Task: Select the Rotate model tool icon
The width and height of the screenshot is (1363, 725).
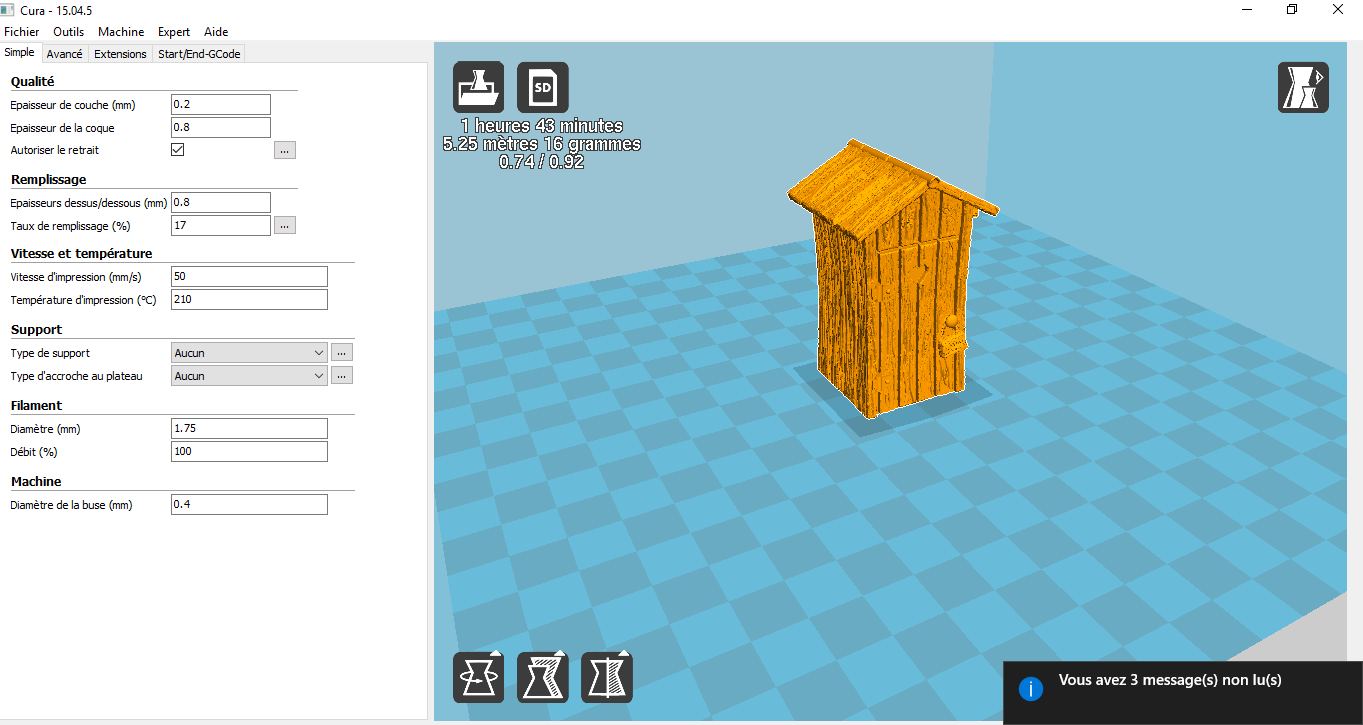Action: [x=479, y=677]
